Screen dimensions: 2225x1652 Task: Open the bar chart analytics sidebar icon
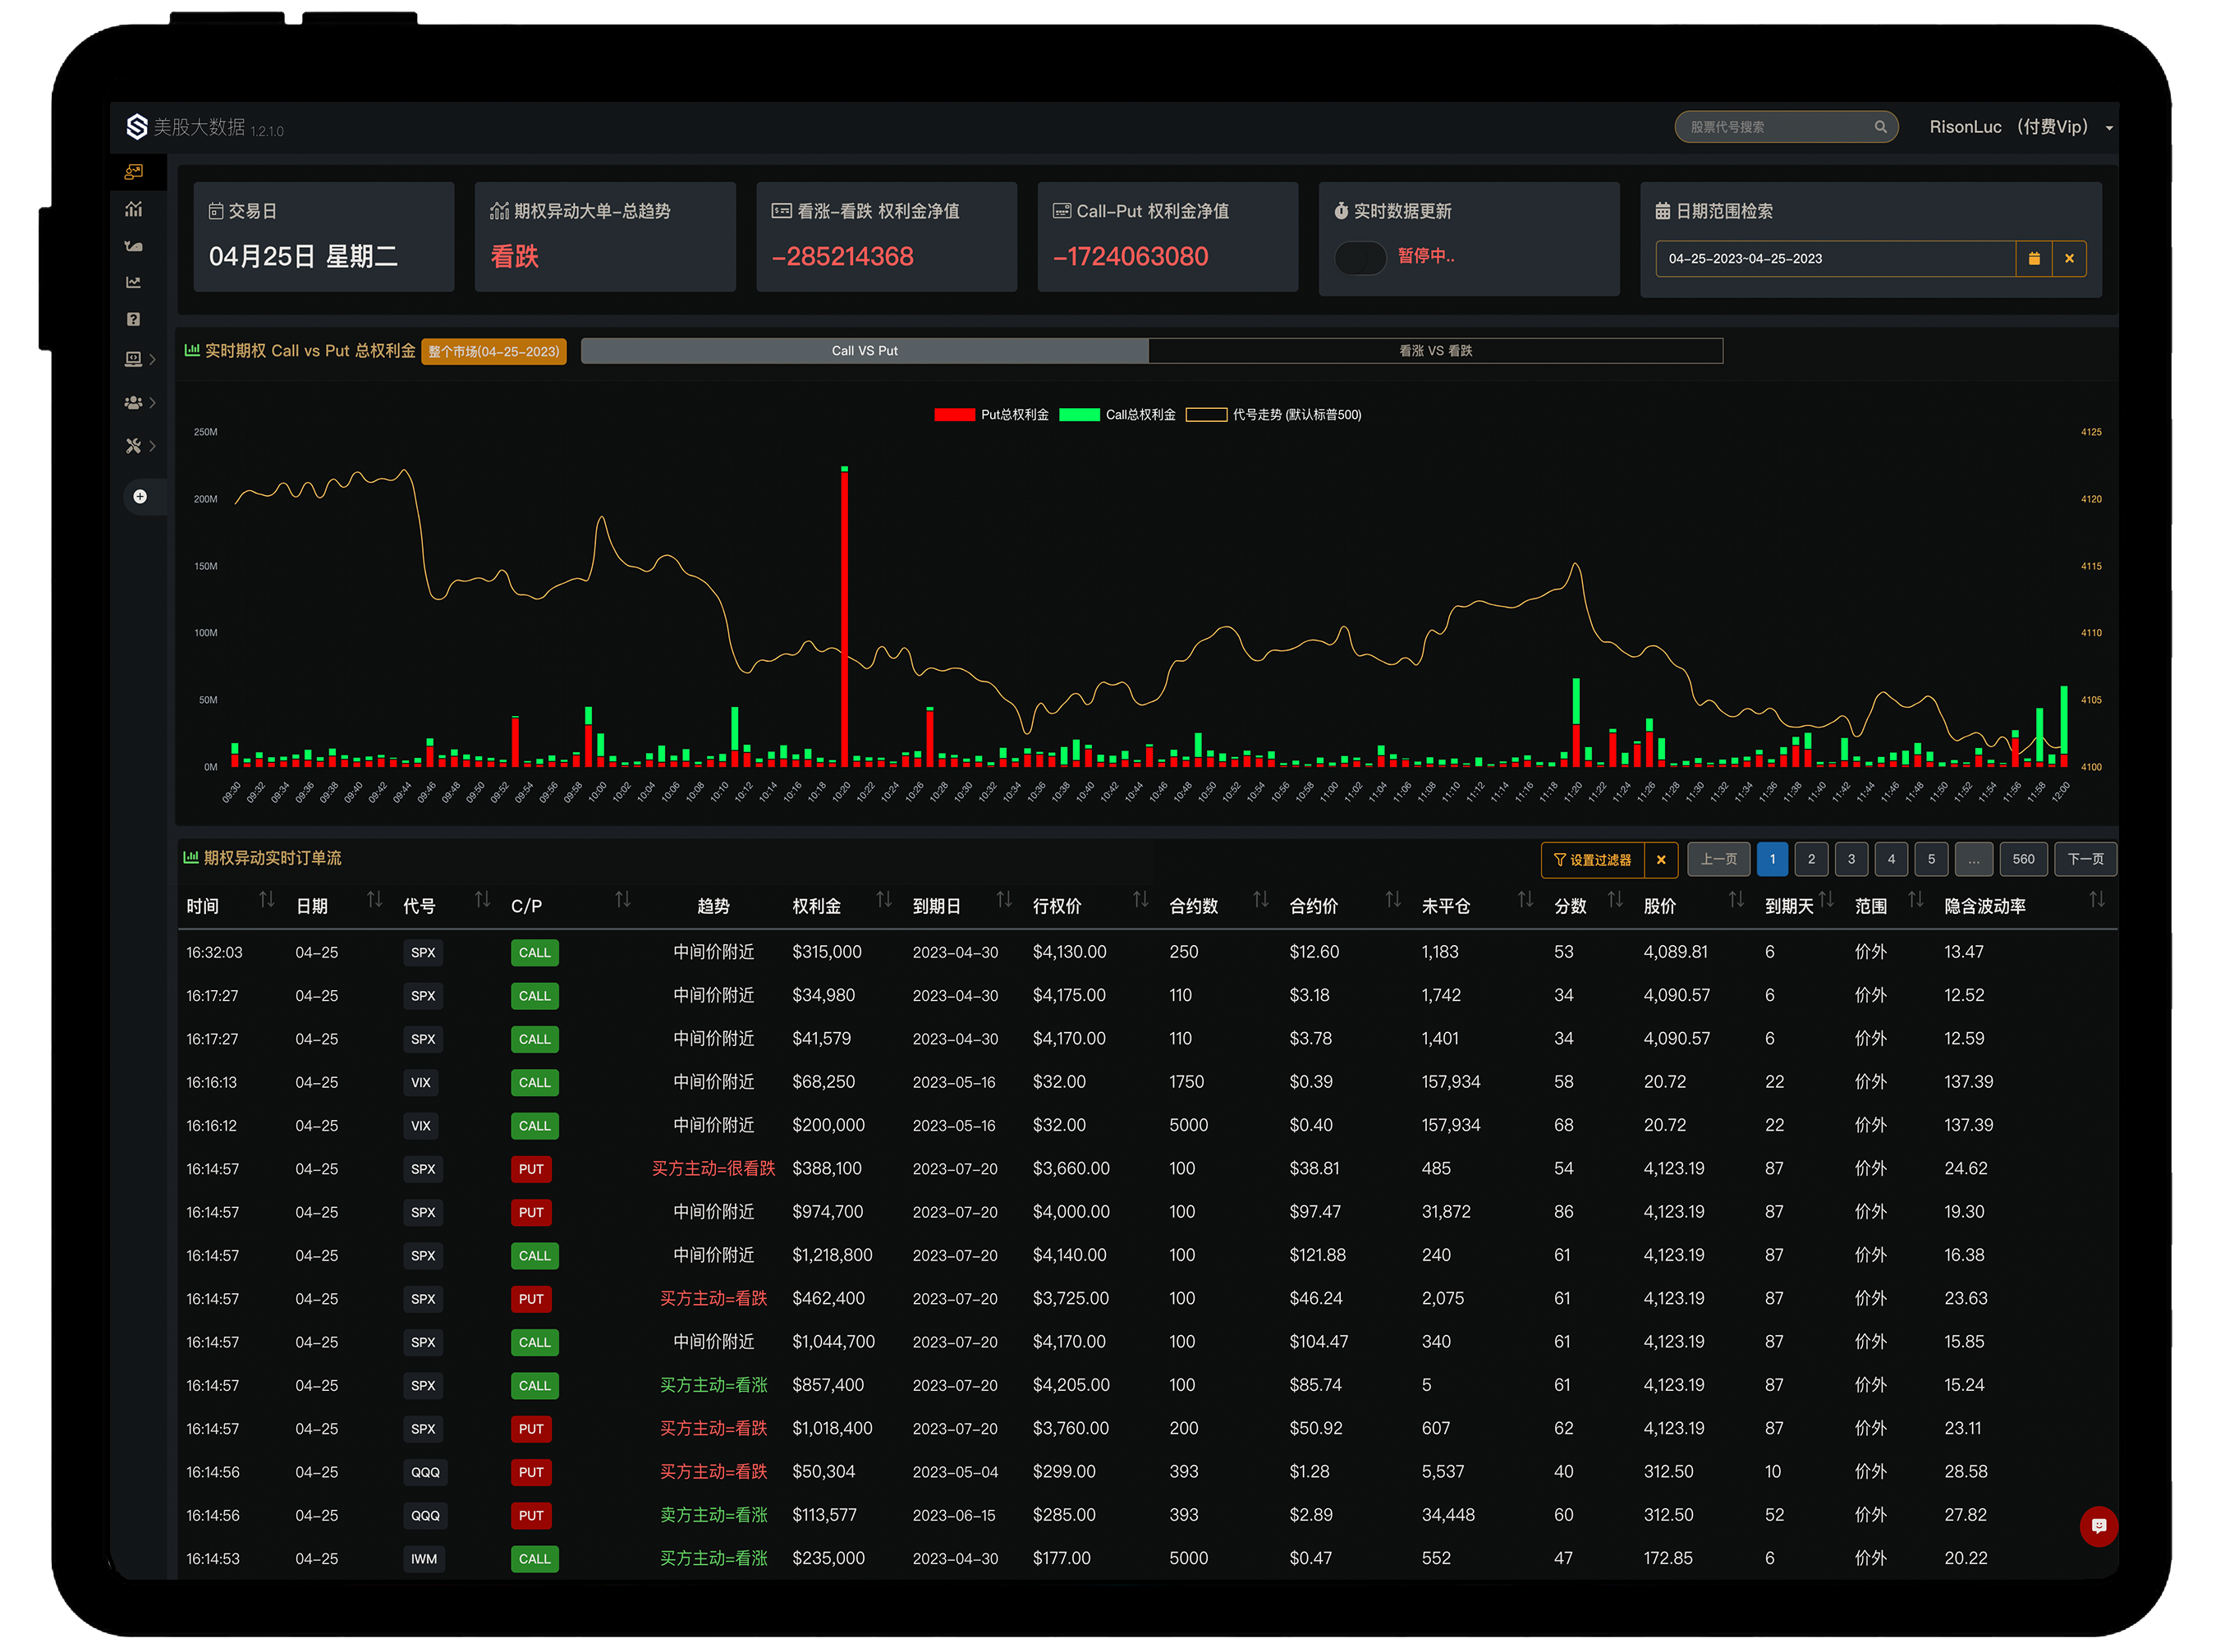[x=134, y=209]
